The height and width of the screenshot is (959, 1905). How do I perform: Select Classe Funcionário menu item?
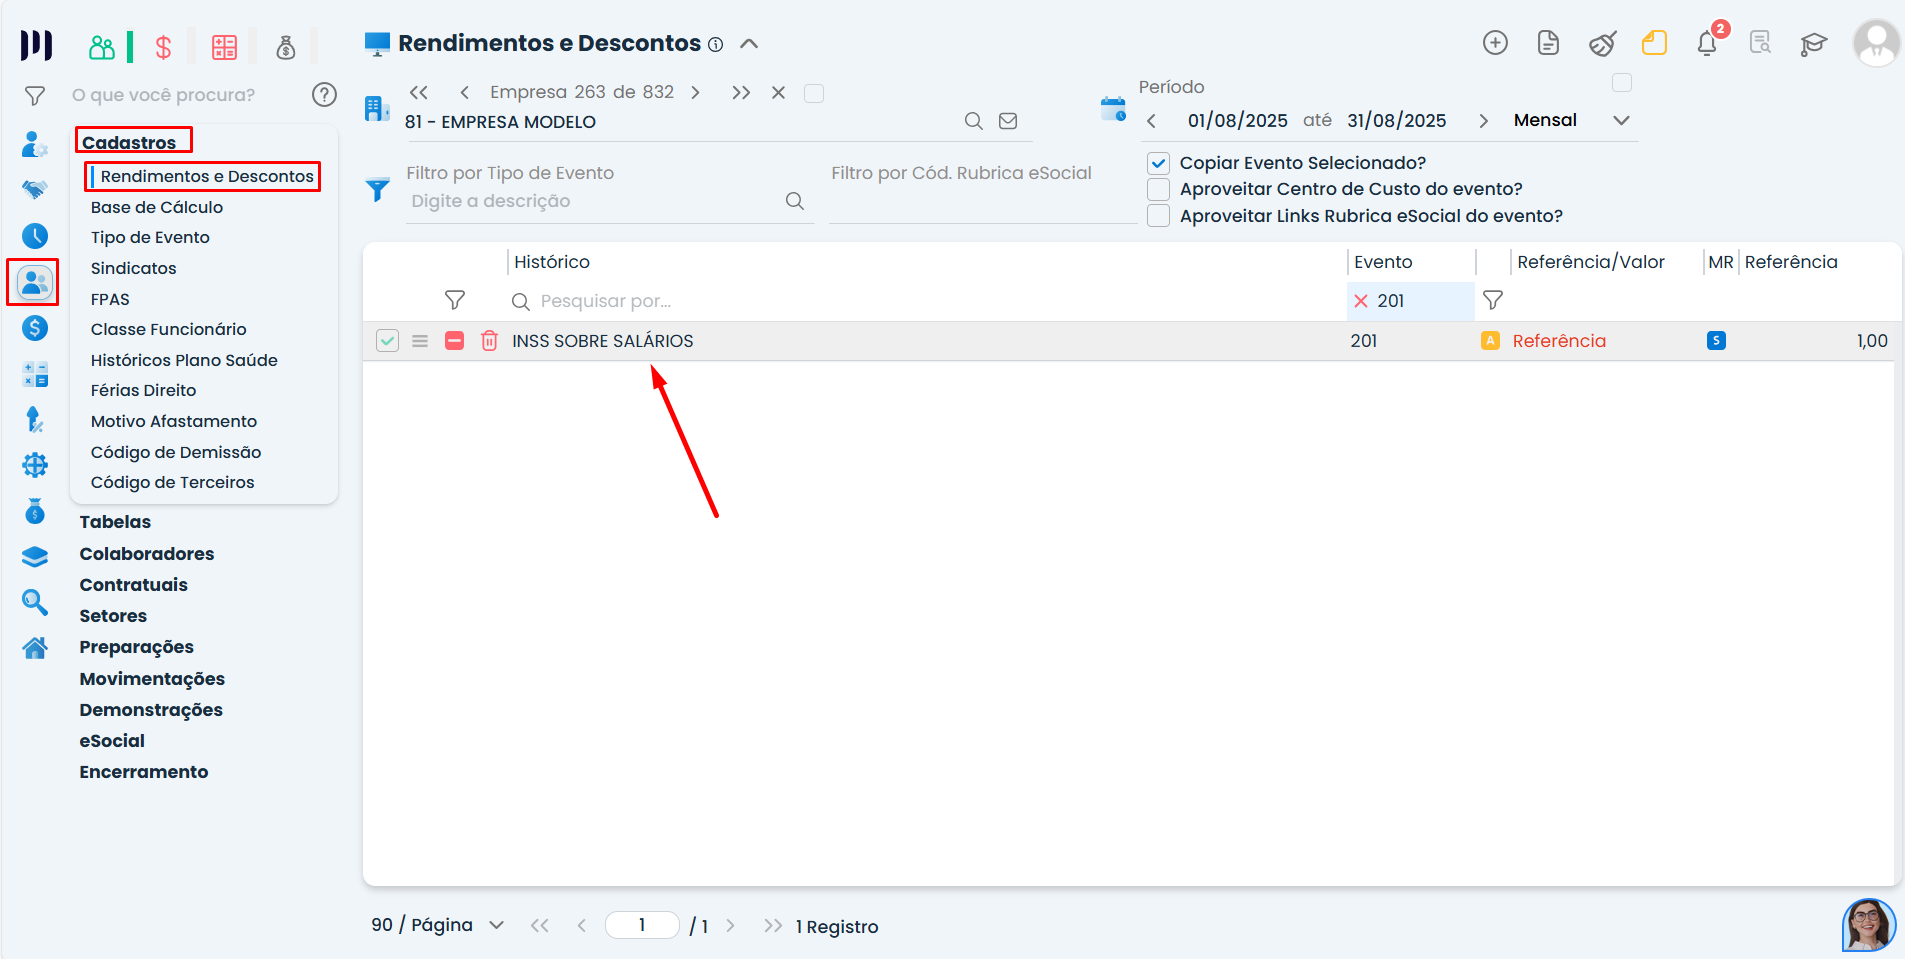coord(168,329)
